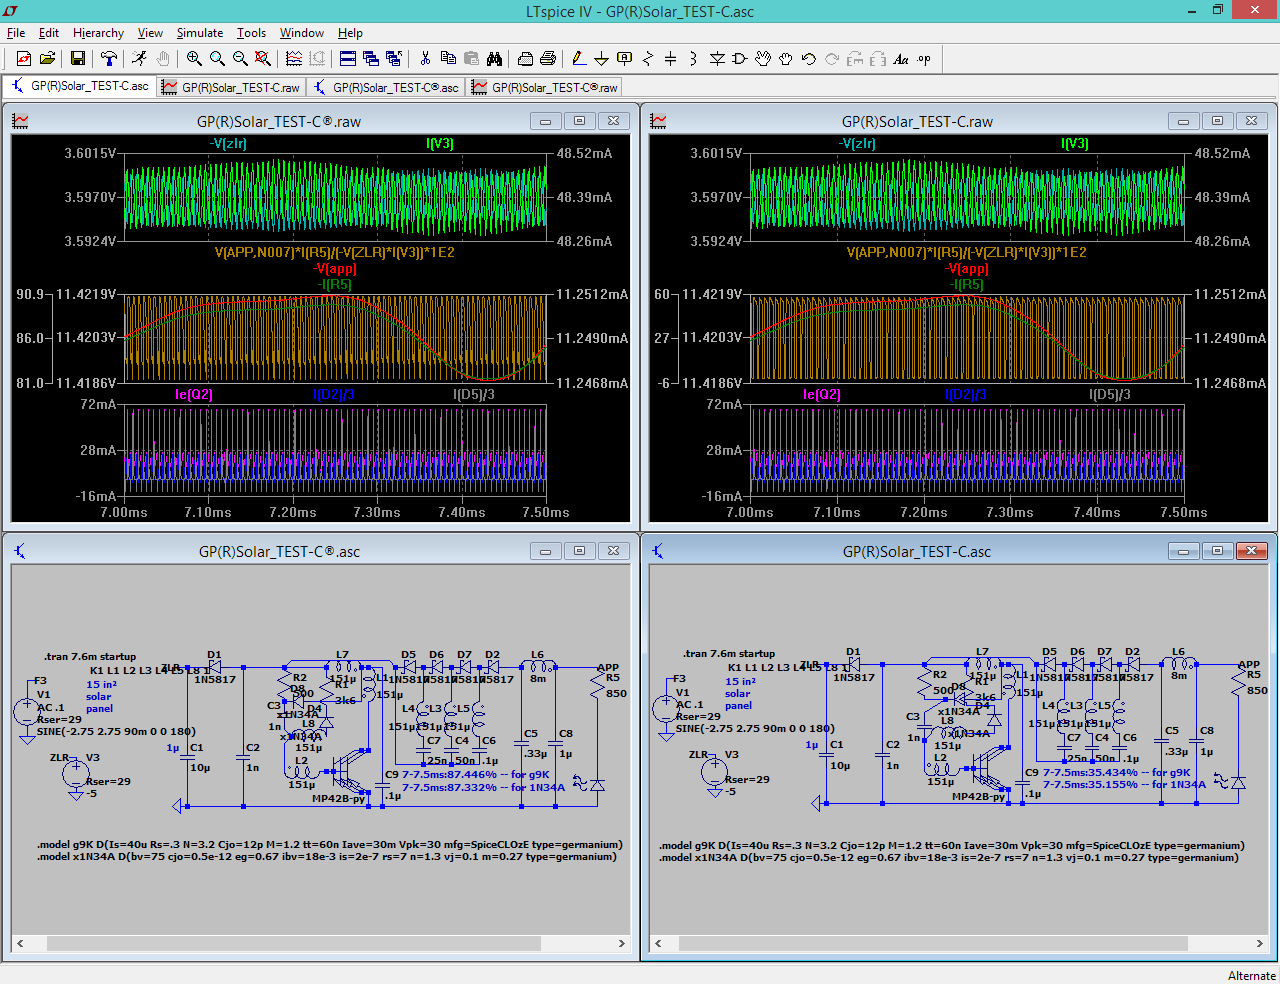
Task: Select the Drag hand tool
Action: tap(786, 59)
